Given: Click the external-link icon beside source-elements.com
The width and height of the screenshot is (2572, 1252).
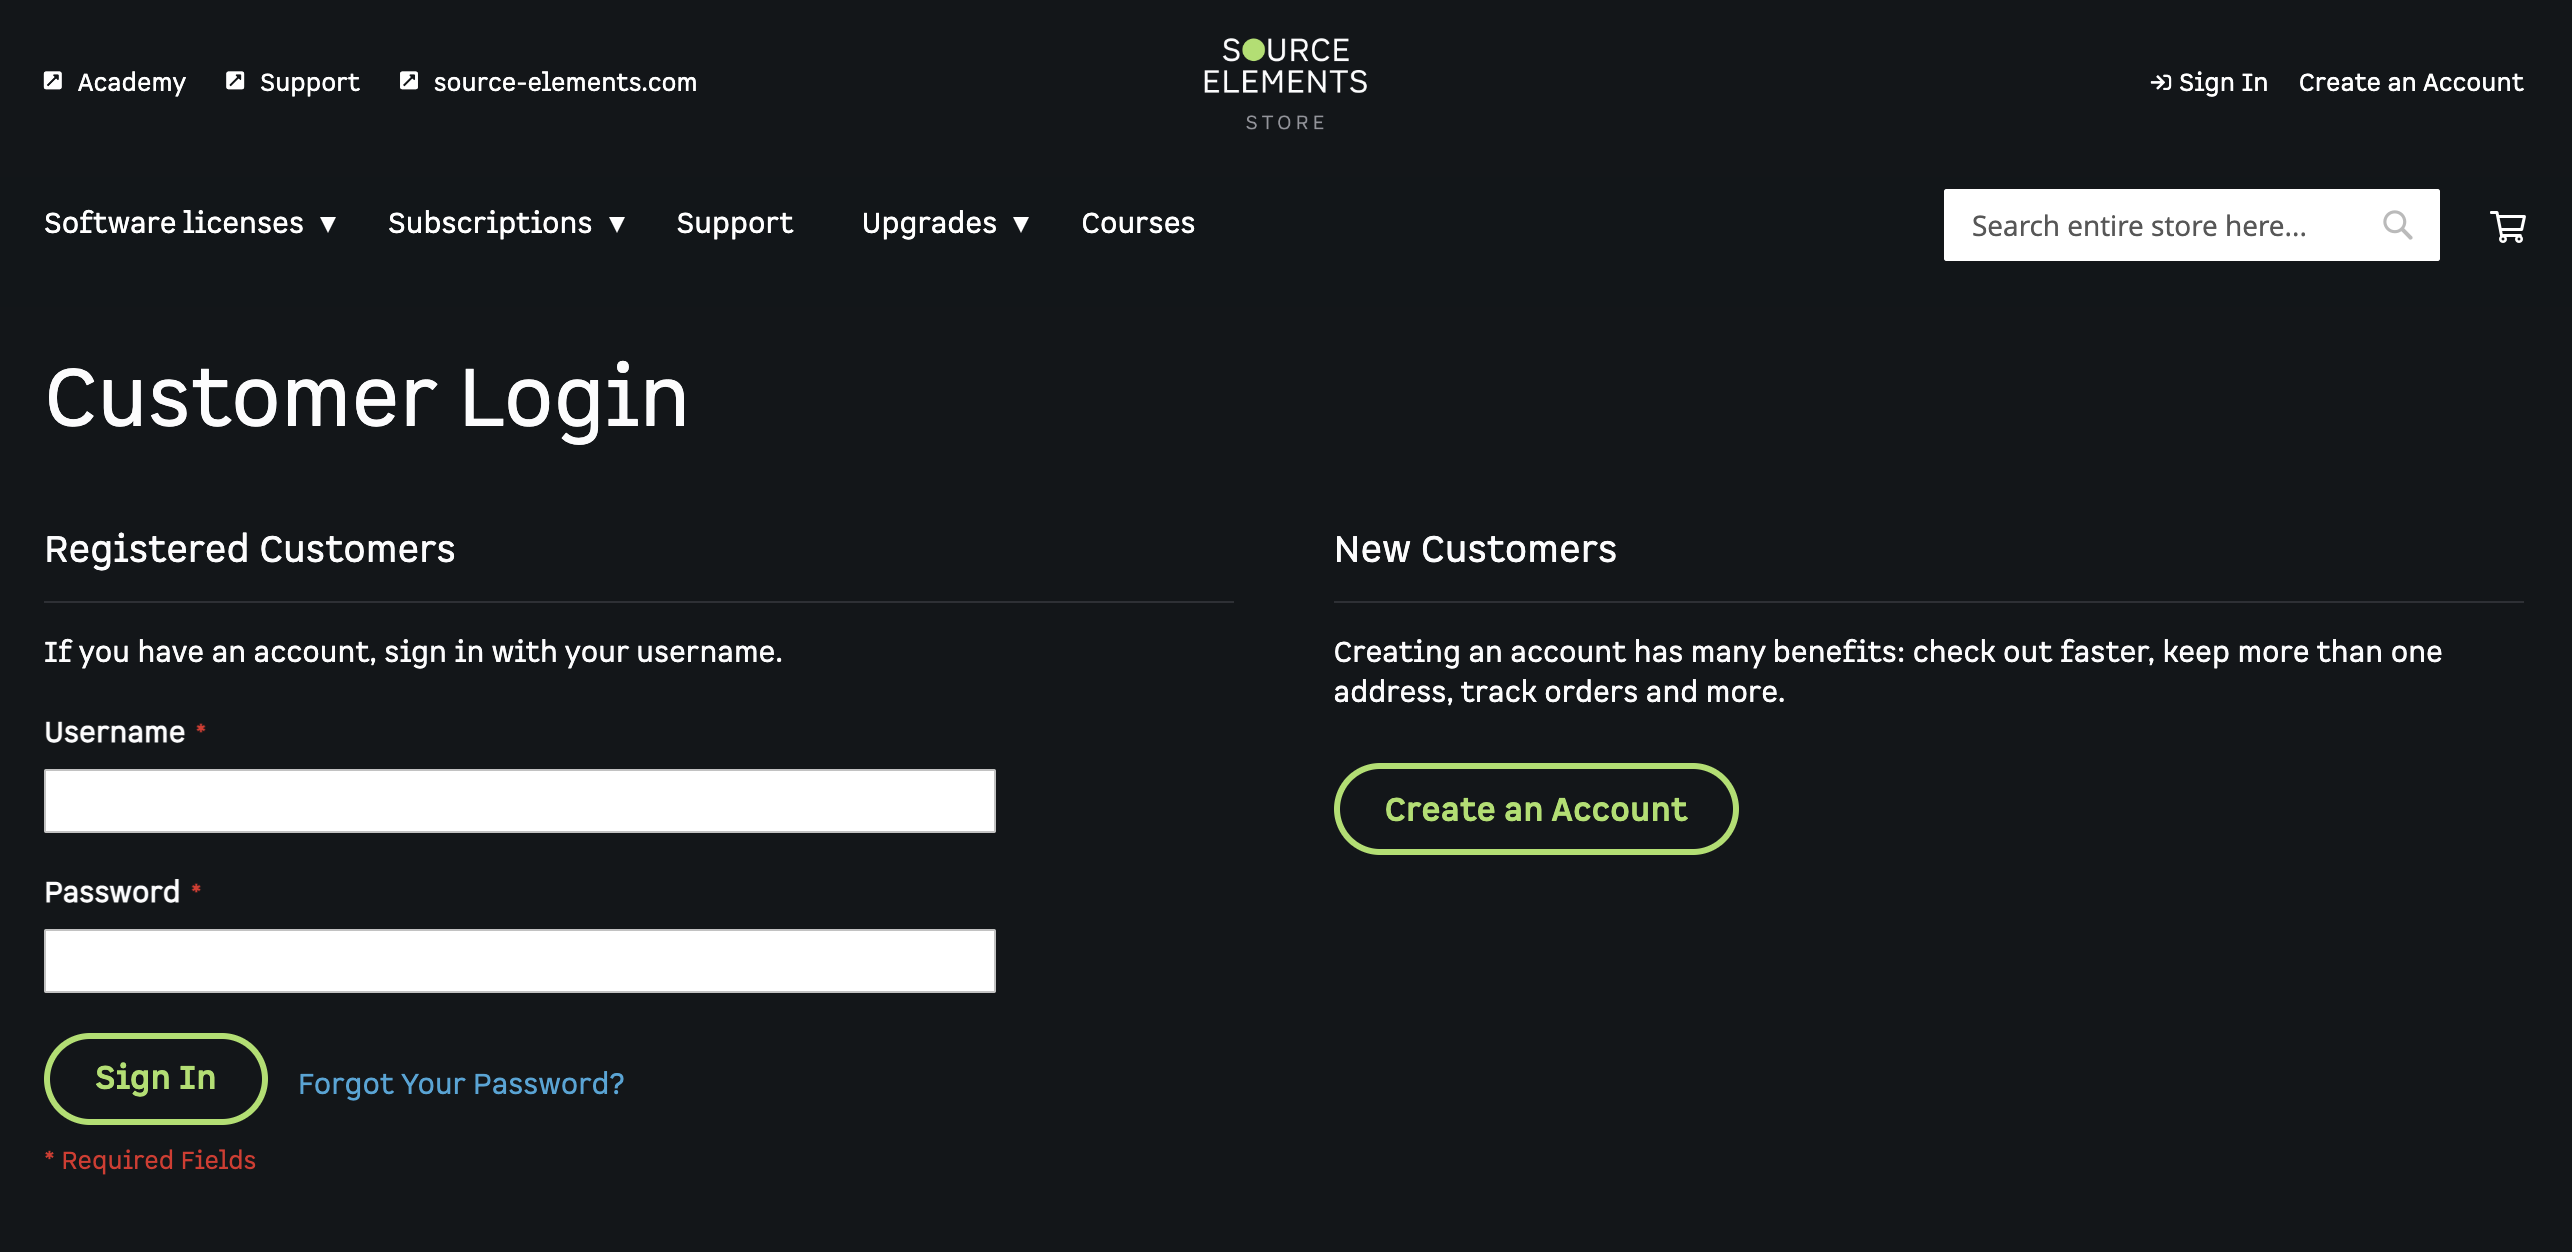Looking at the screenshot, I should pyautogui.click(x=409, y=81).
